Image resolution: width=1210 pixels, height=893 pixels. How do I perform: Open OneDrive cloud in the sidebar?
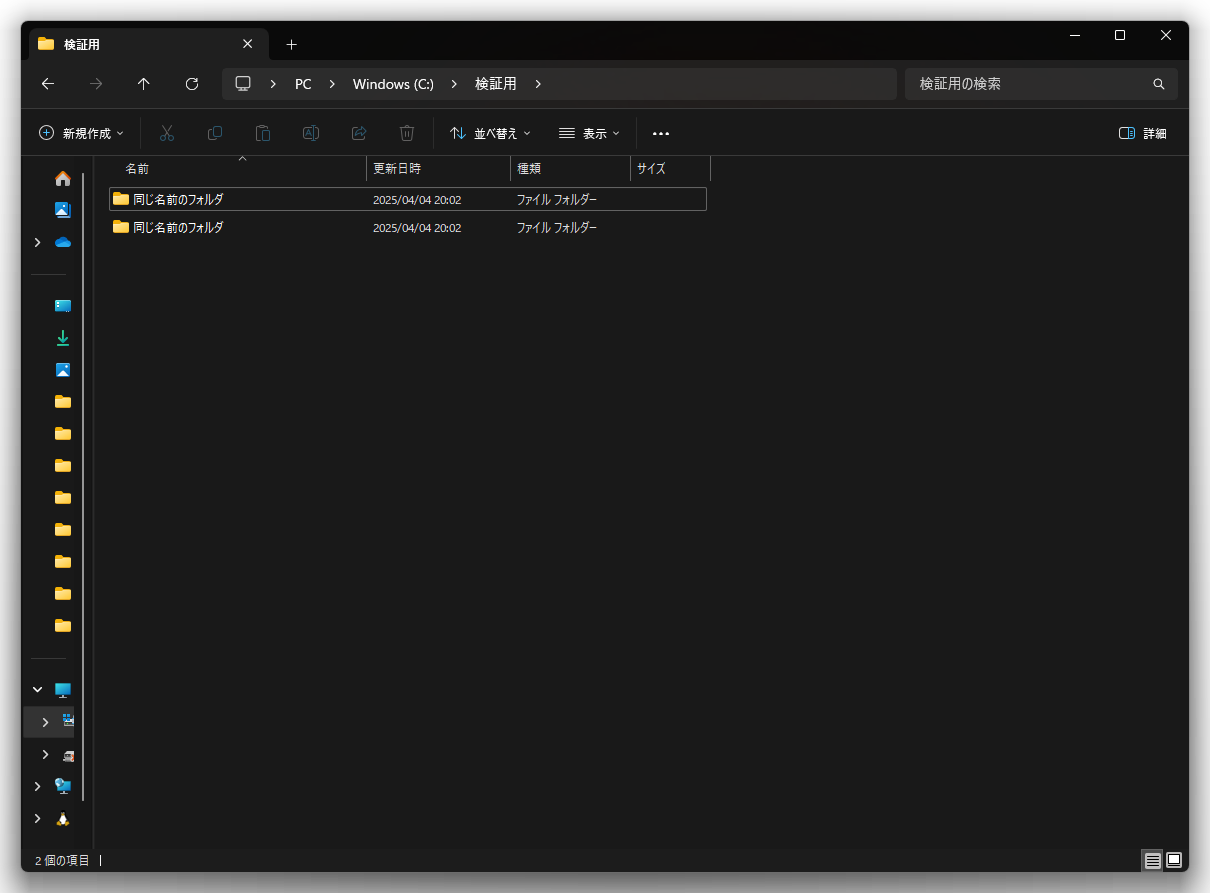pos(63,242)
